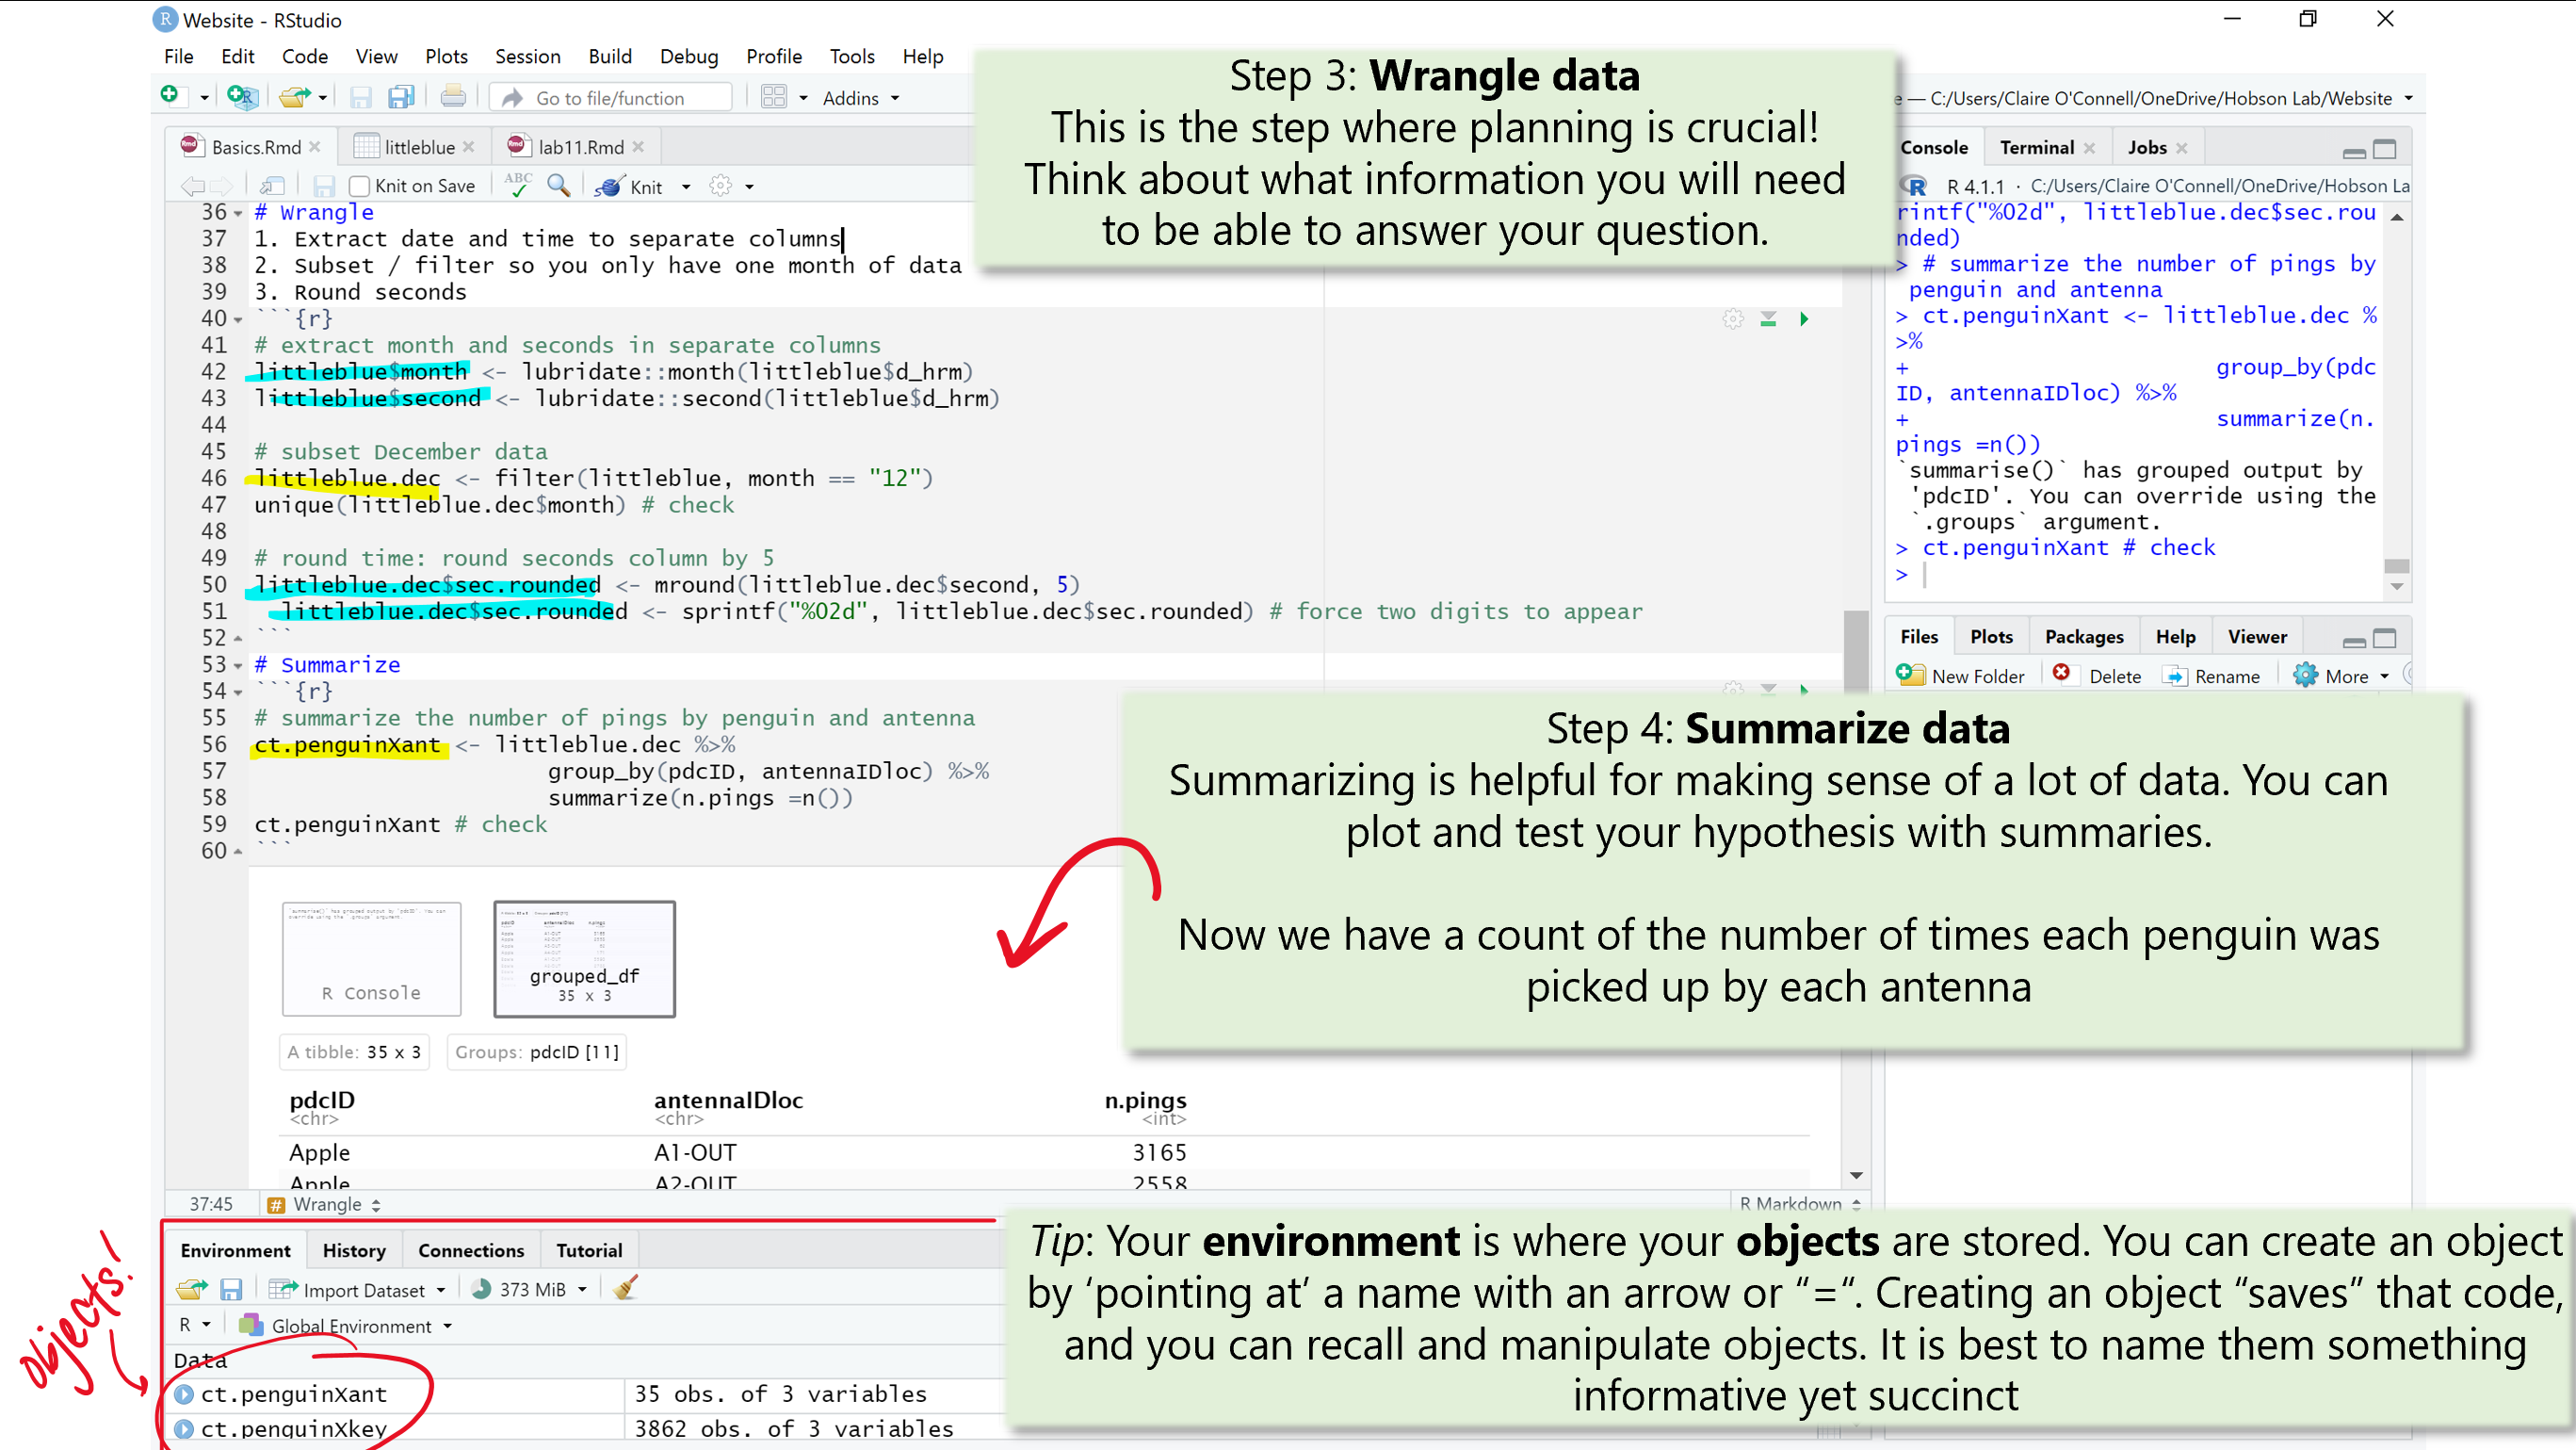2576x1450 pixels.
Task: Click the Save all documents icon
Action: [x=401, y=97]
